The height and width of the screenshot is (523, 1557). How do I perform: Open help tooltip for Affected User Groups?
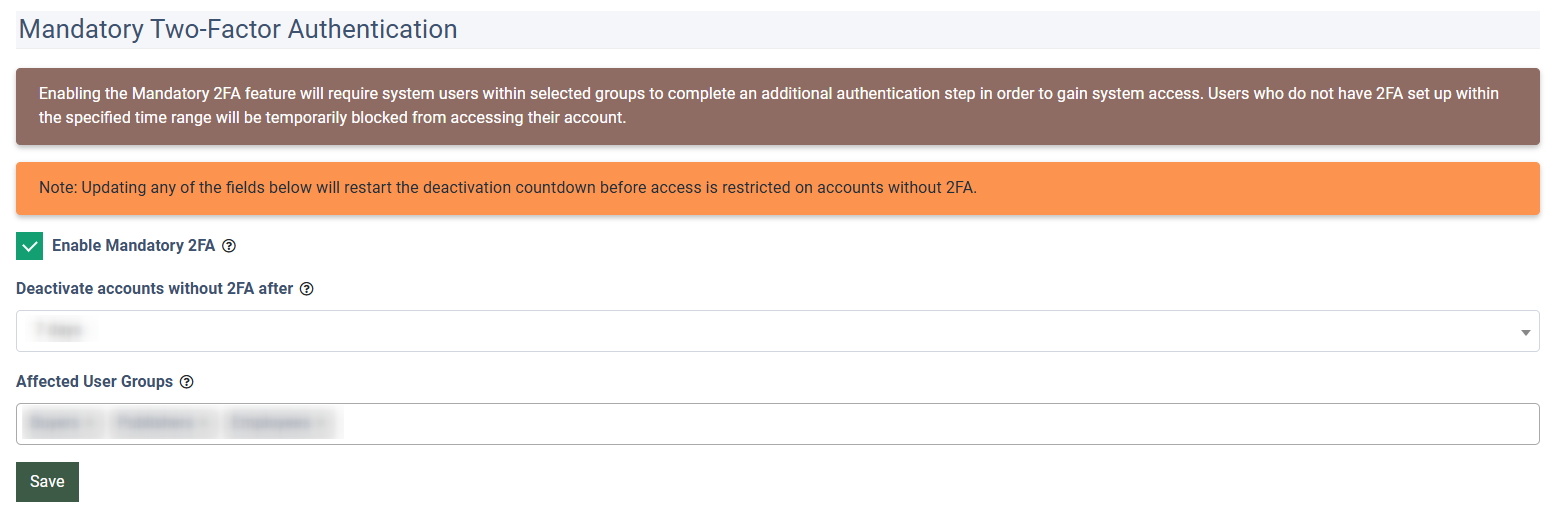[186, 382]
